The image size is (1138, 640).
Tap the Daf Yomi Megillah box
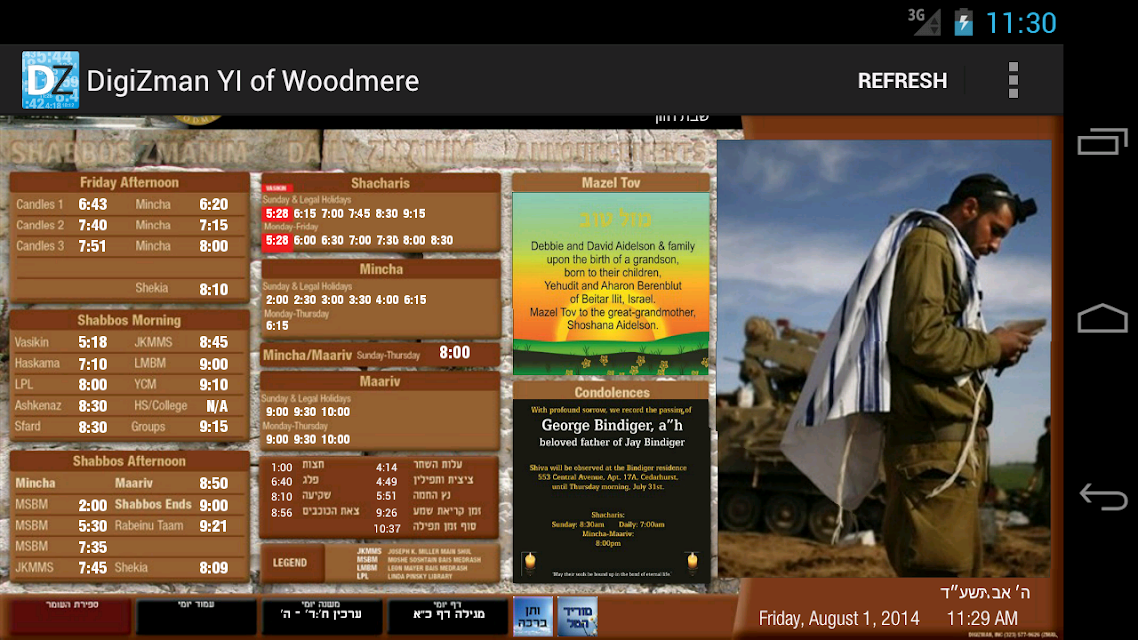coord(448,616)
